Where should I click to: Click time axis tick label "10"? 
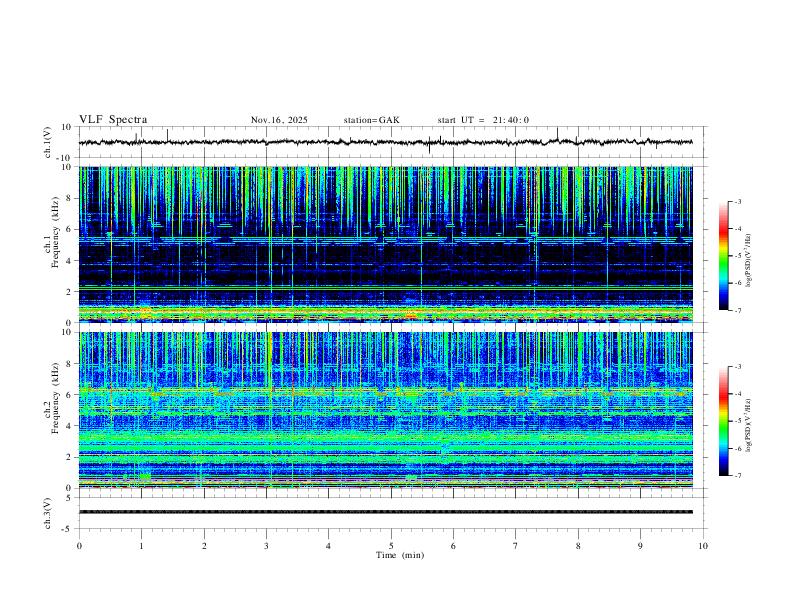703,546
